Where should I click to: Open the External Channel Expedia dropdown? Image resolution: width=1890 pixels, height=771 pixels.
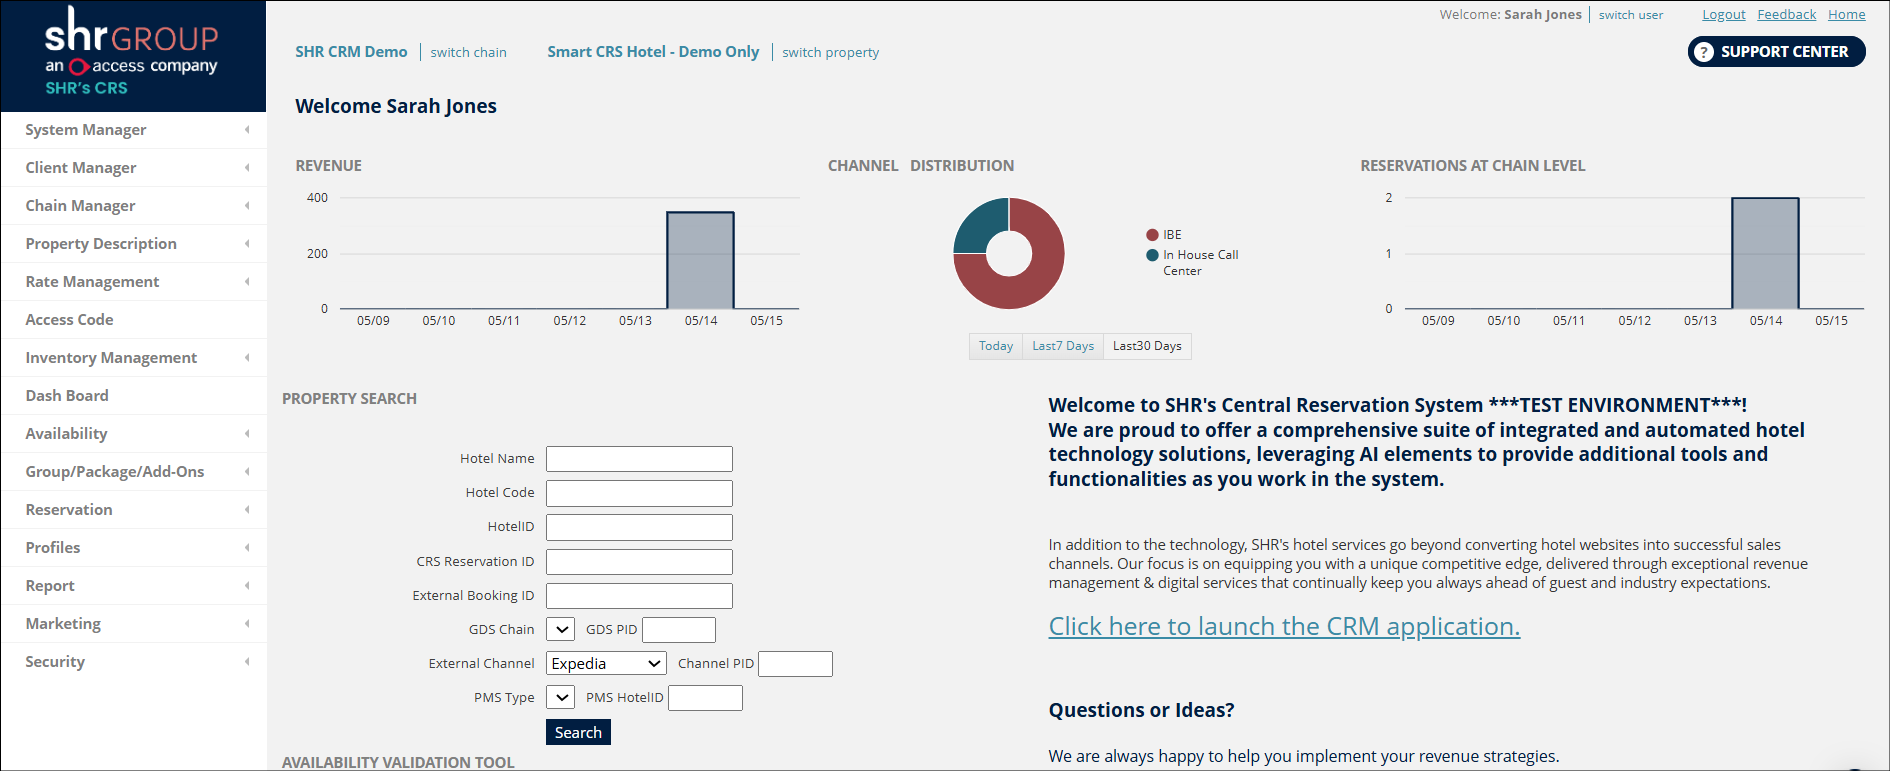click(x=606, y=663)
